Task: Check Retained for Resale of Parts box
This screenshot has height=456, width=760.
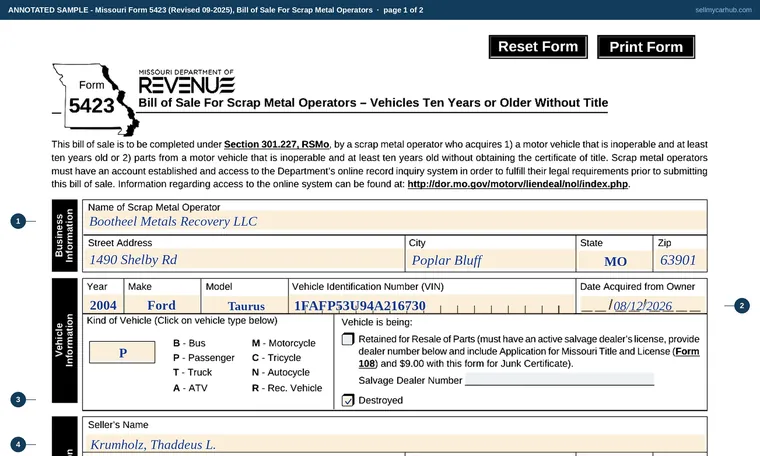Action: coord(348,339)
